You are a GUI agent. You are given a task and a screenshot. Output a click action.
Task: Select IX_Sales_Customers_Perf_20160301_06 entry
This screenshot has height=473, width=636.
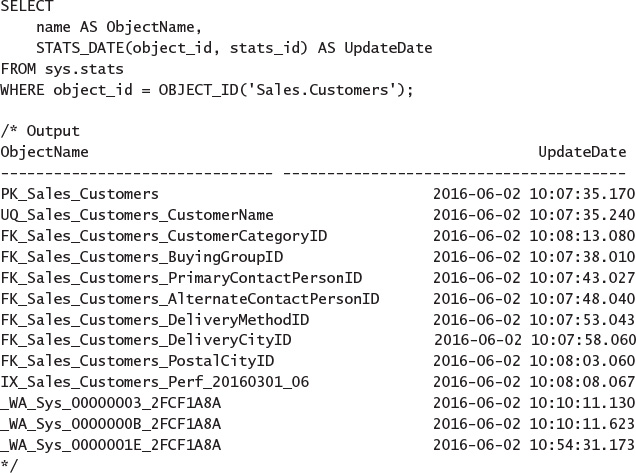tap(155, 382)
